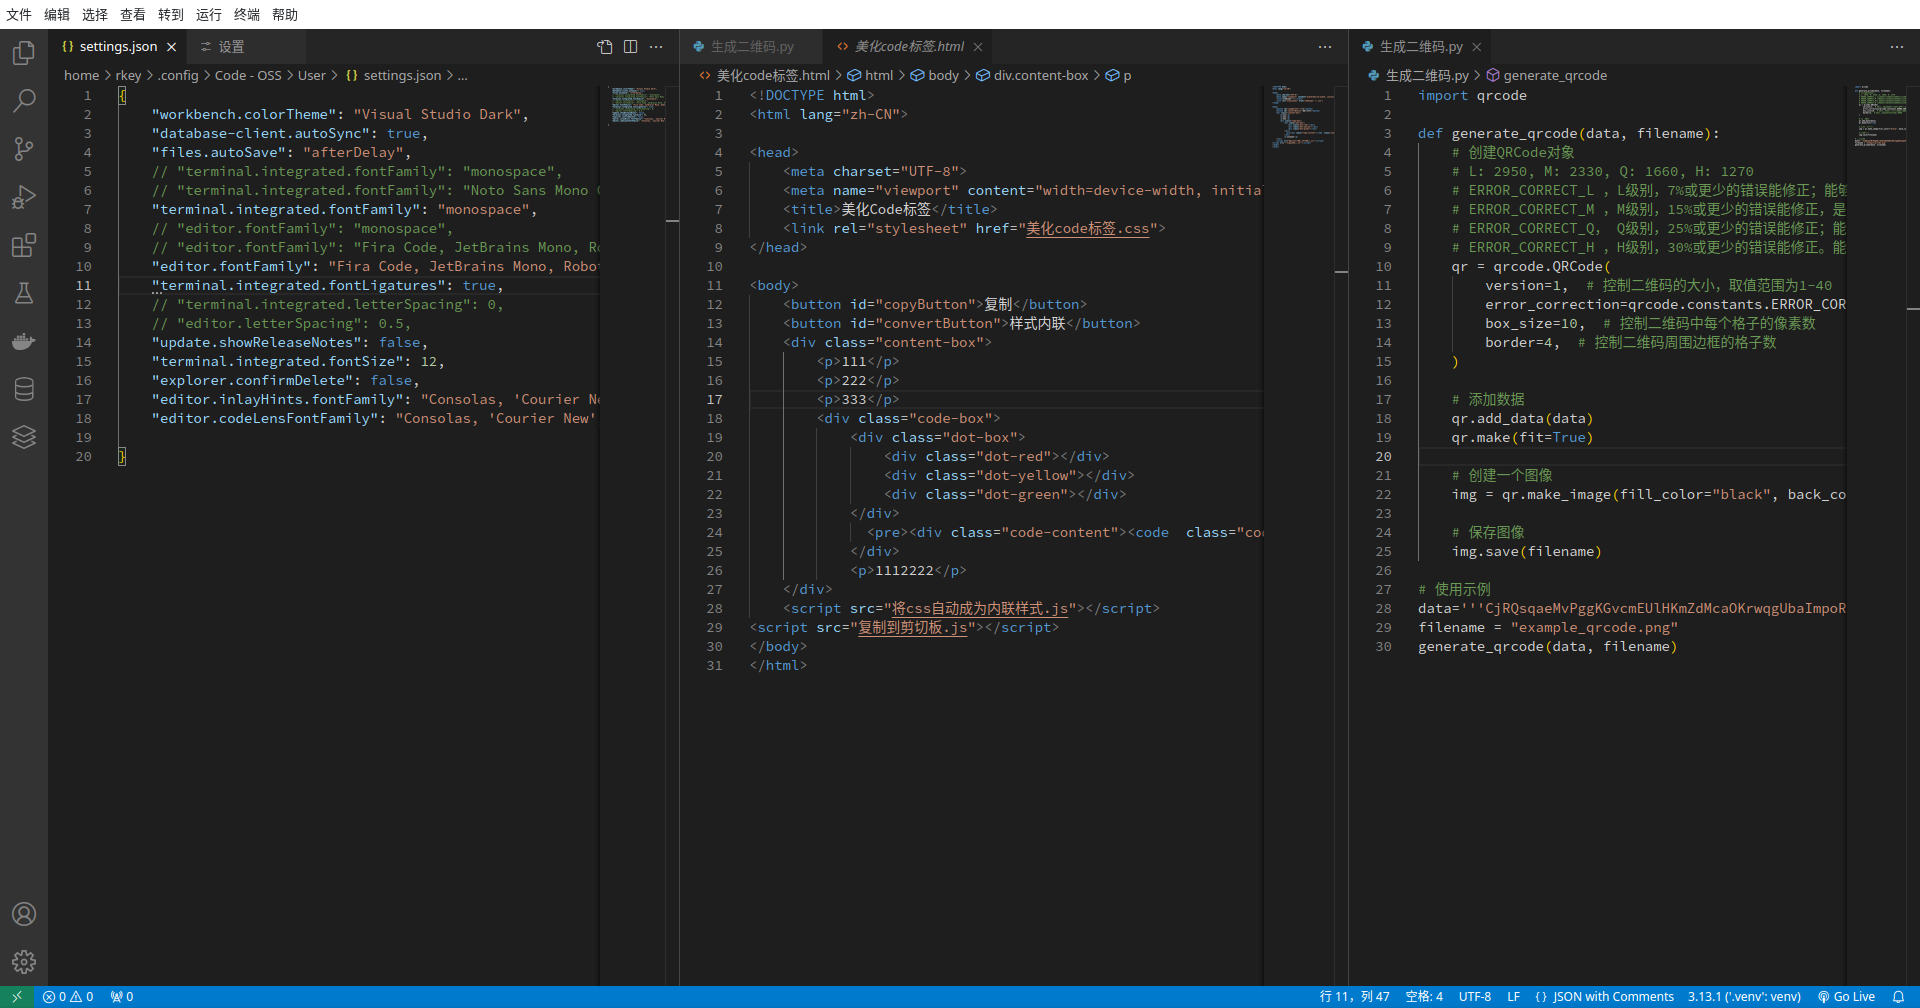Open the notifications bell

coord(1898,997)
